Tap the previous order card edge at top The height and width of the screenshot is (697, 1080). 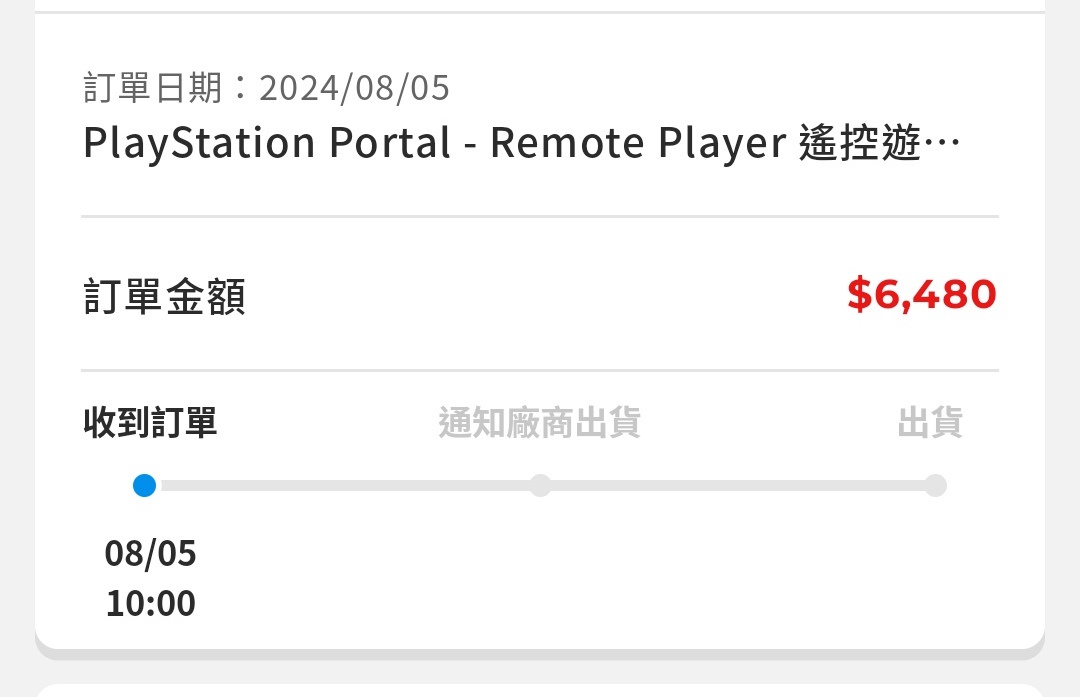coord(540,5)
